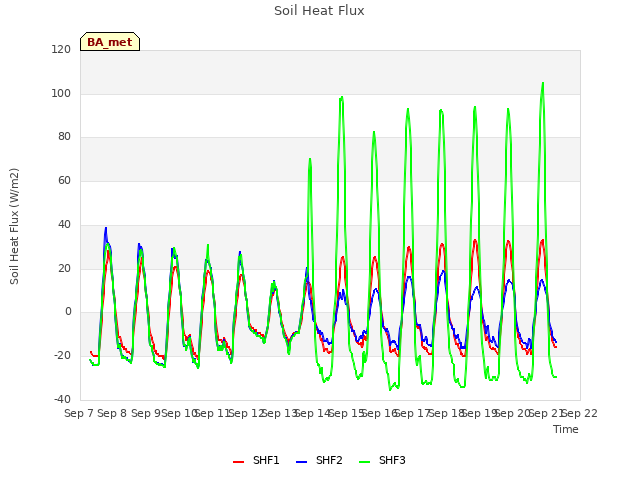Click the 80 y-axis tick label

click(64, 137)
